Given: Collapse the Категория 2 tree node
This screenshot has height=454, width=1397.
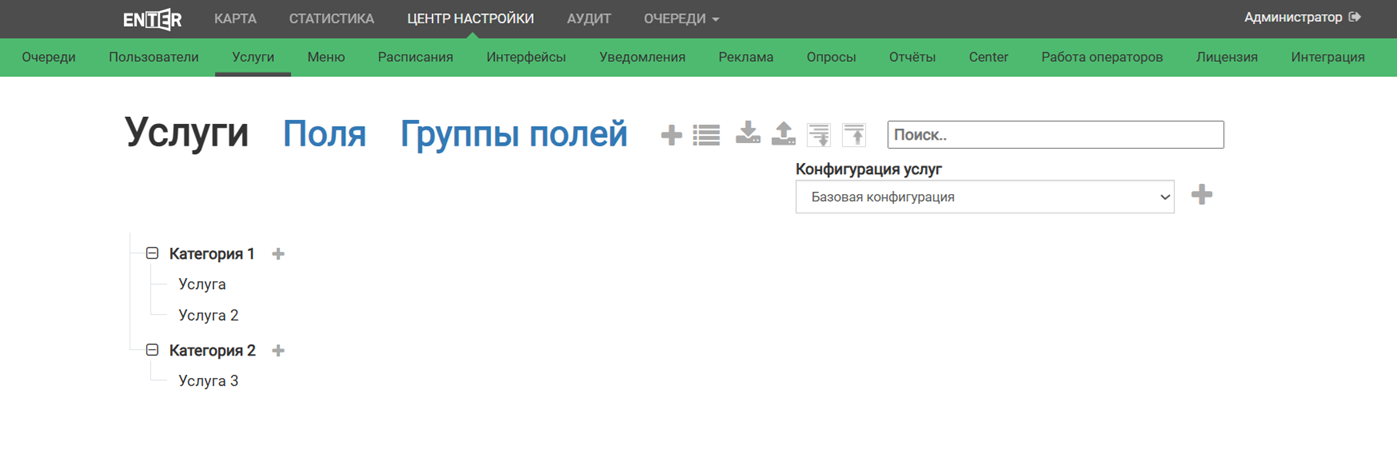Looking at the screenshot, I should coord(152,351).
